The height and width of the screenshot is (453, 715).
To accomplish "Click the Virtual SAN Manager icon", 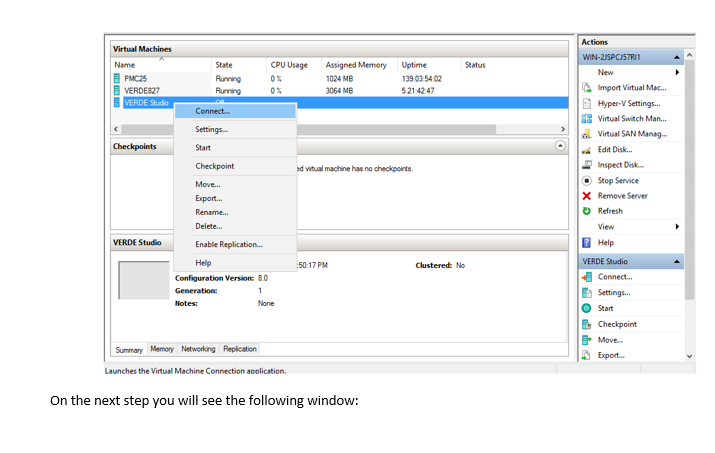I will [x=586, y=134].
